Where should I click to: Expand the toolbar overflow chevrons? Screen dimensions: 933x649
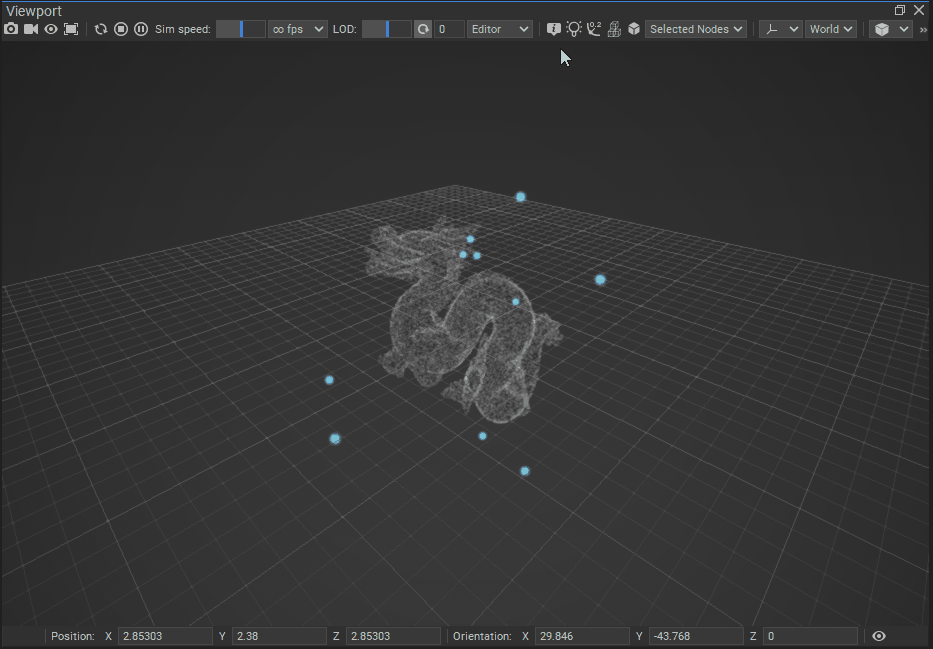click(923, 29)
